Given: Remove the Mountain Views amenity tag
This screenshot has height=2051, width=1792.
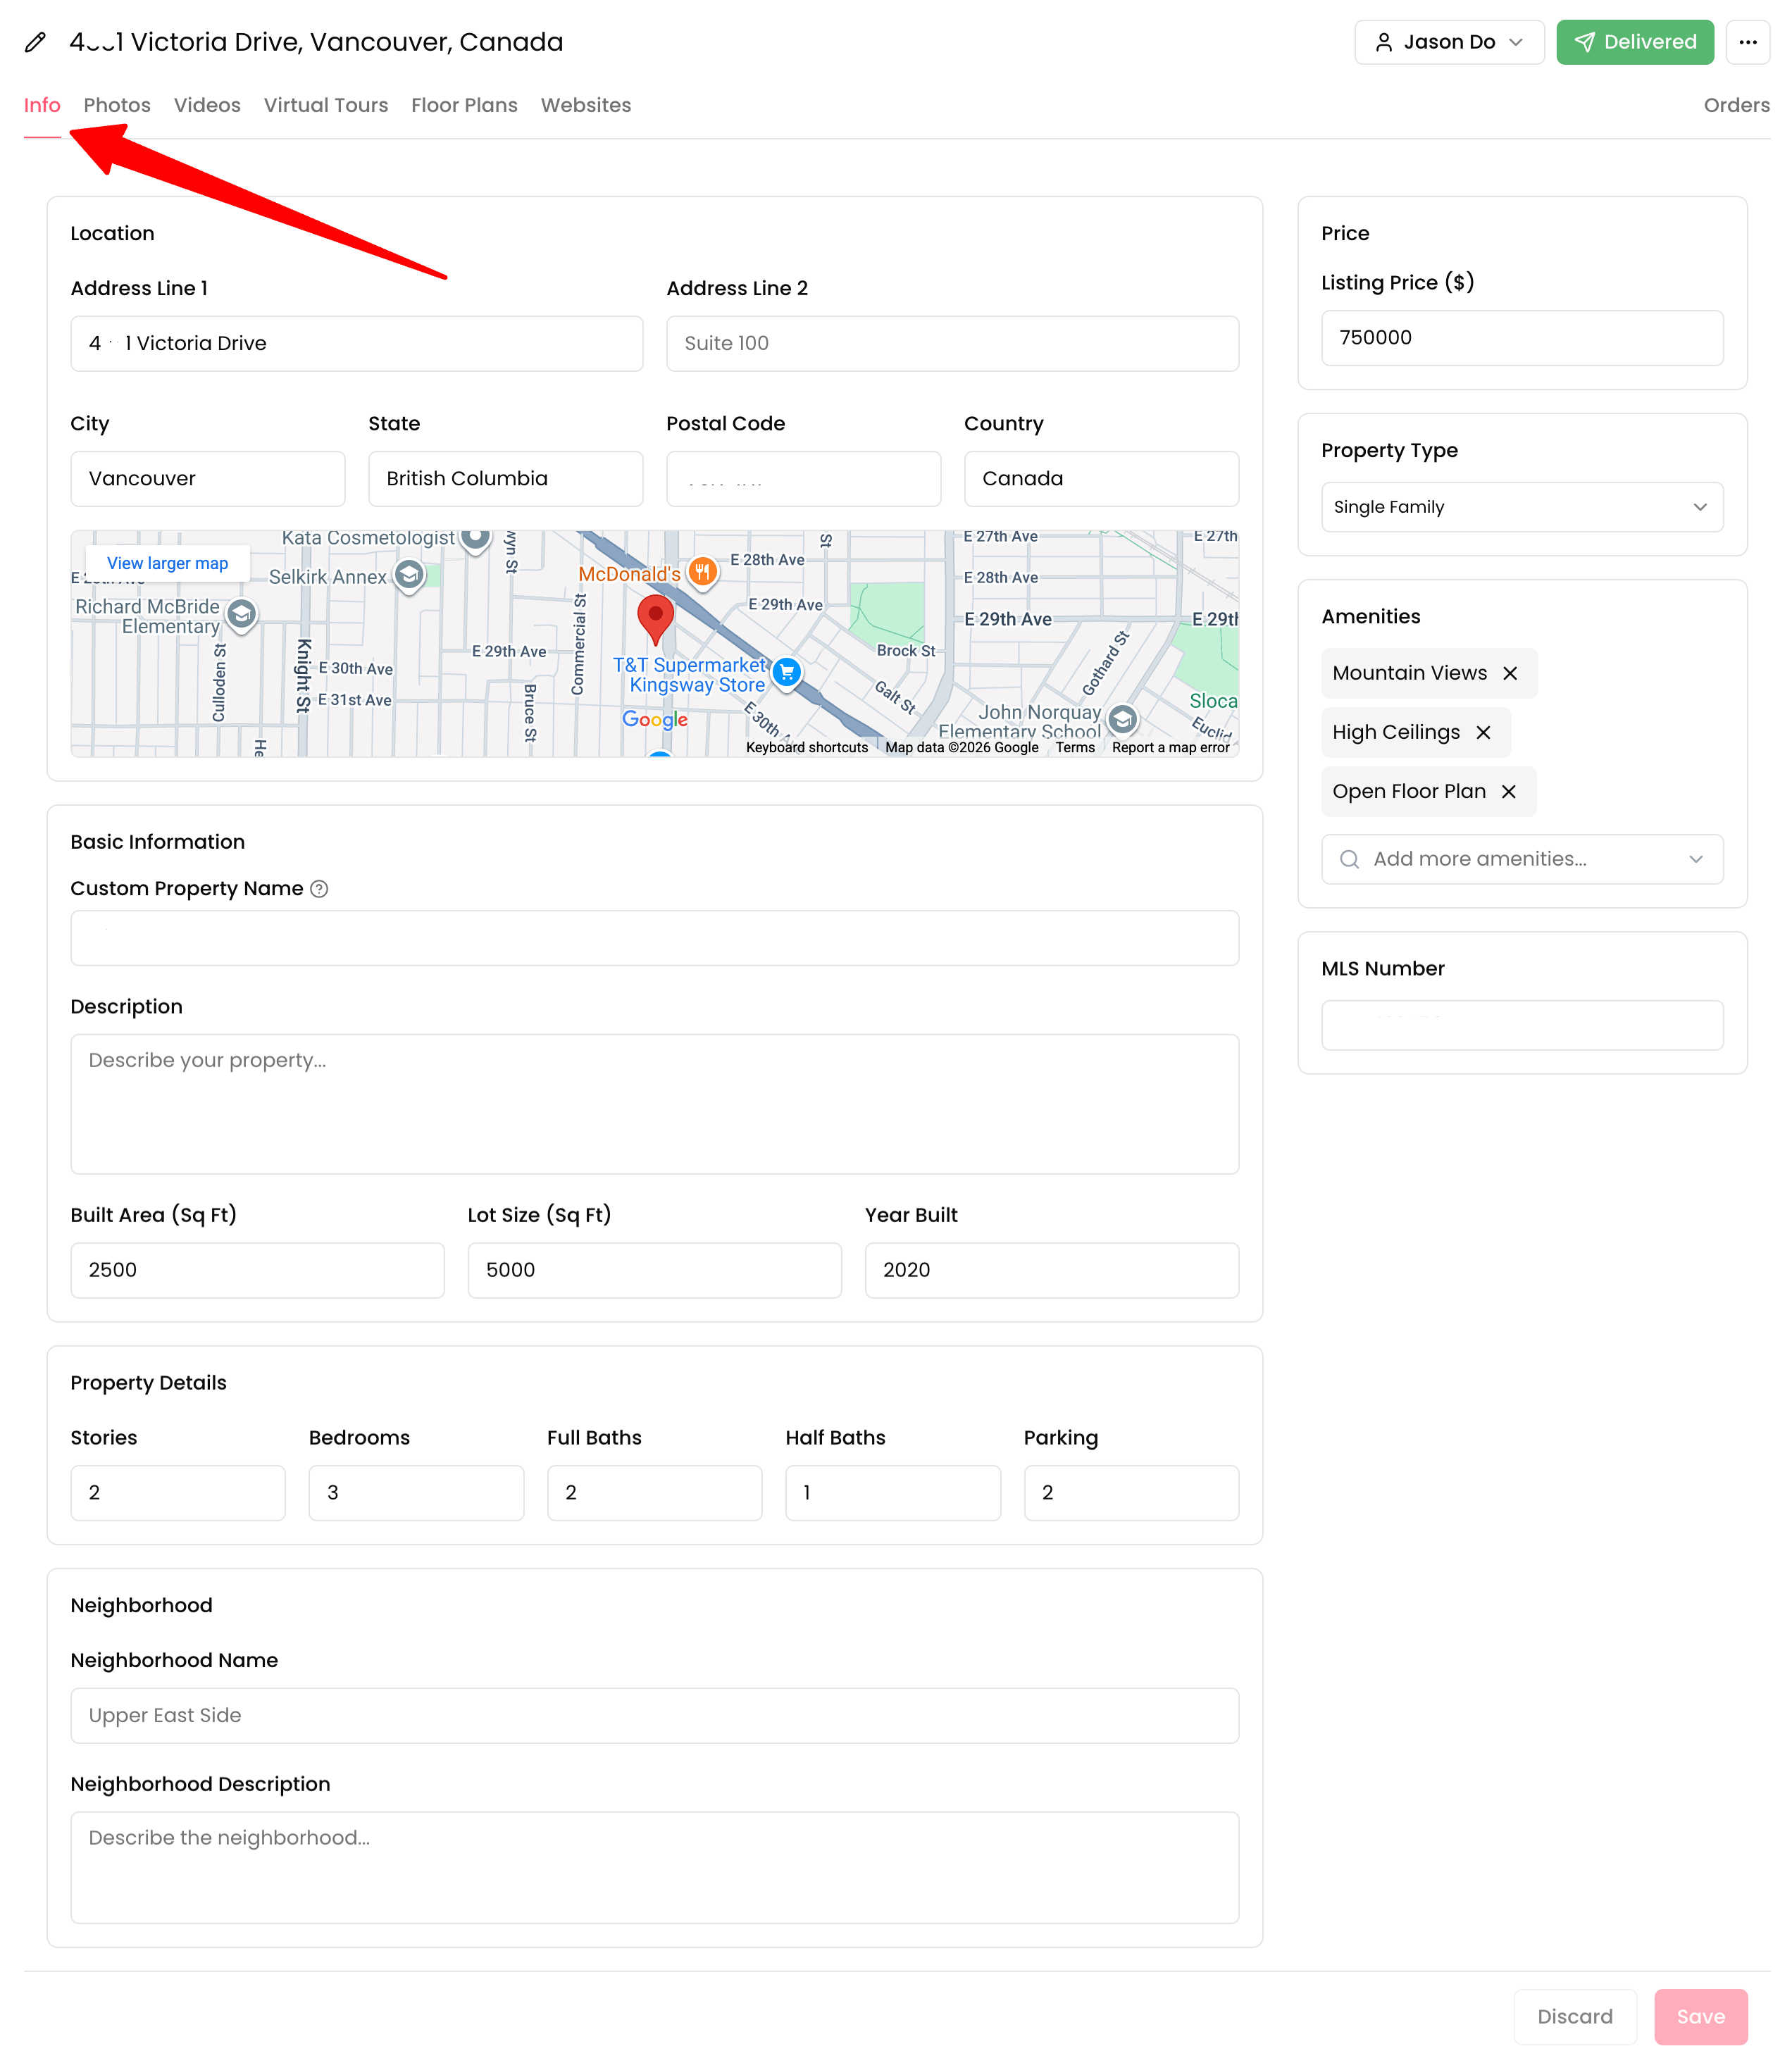Looking at the screenshot, I should click(x=1510, y=673).
